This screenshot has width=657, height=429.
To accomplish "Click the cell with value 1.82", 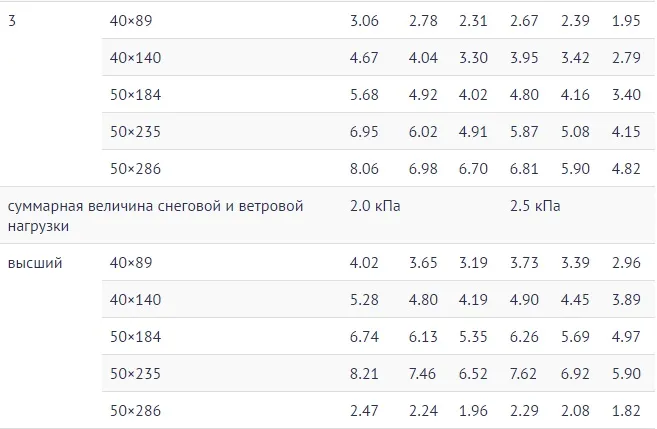I will (628, 410).
